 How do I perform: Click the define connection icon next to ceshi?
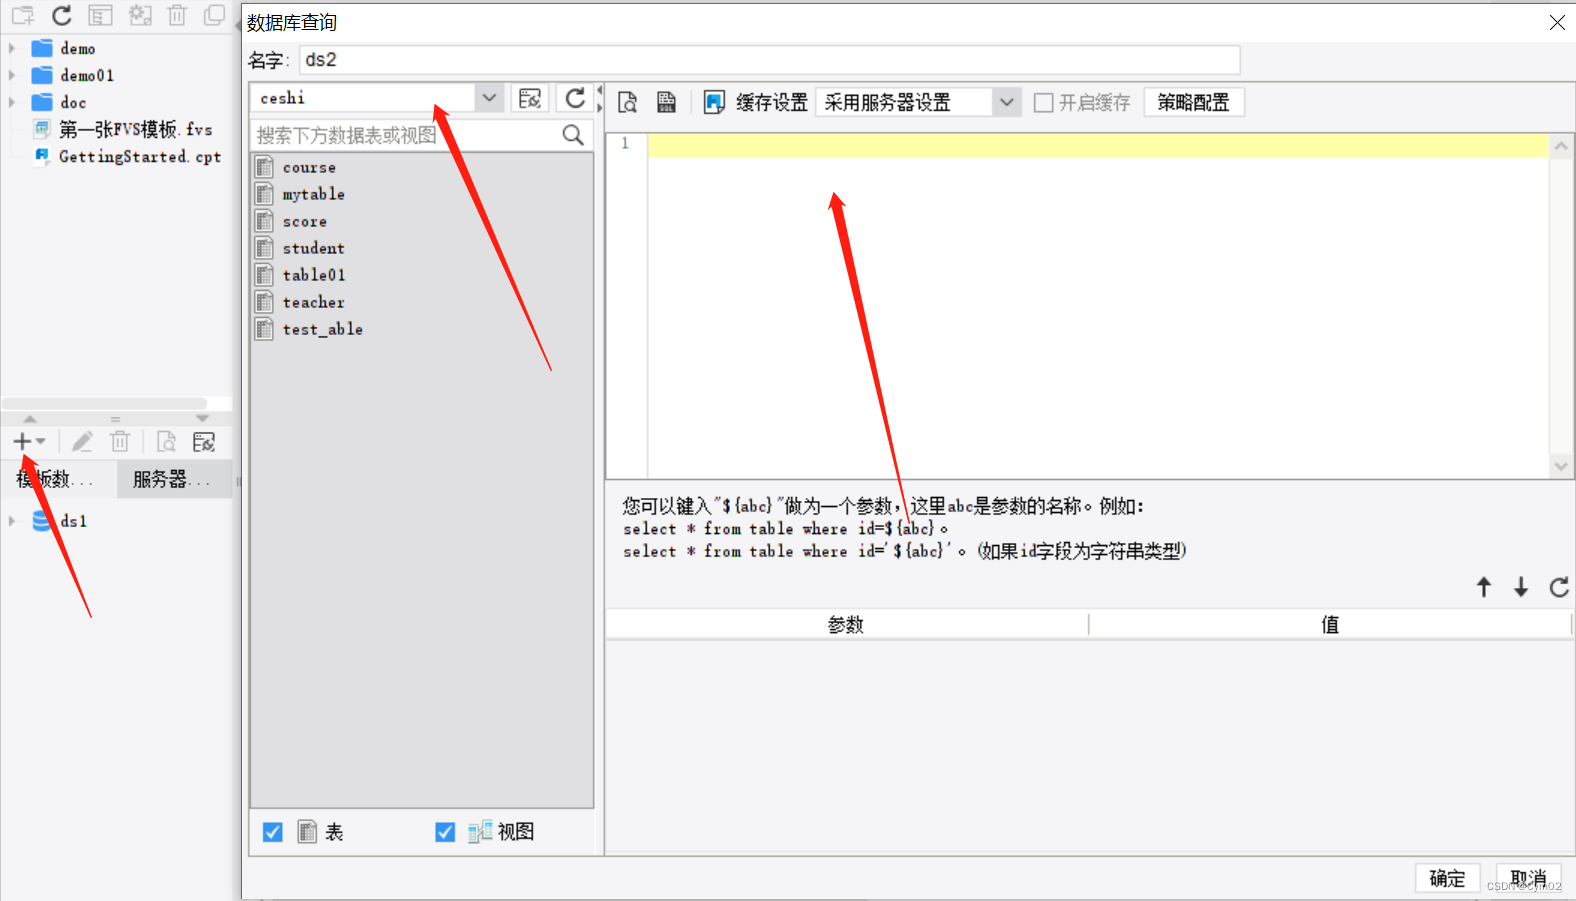(530, 98)
